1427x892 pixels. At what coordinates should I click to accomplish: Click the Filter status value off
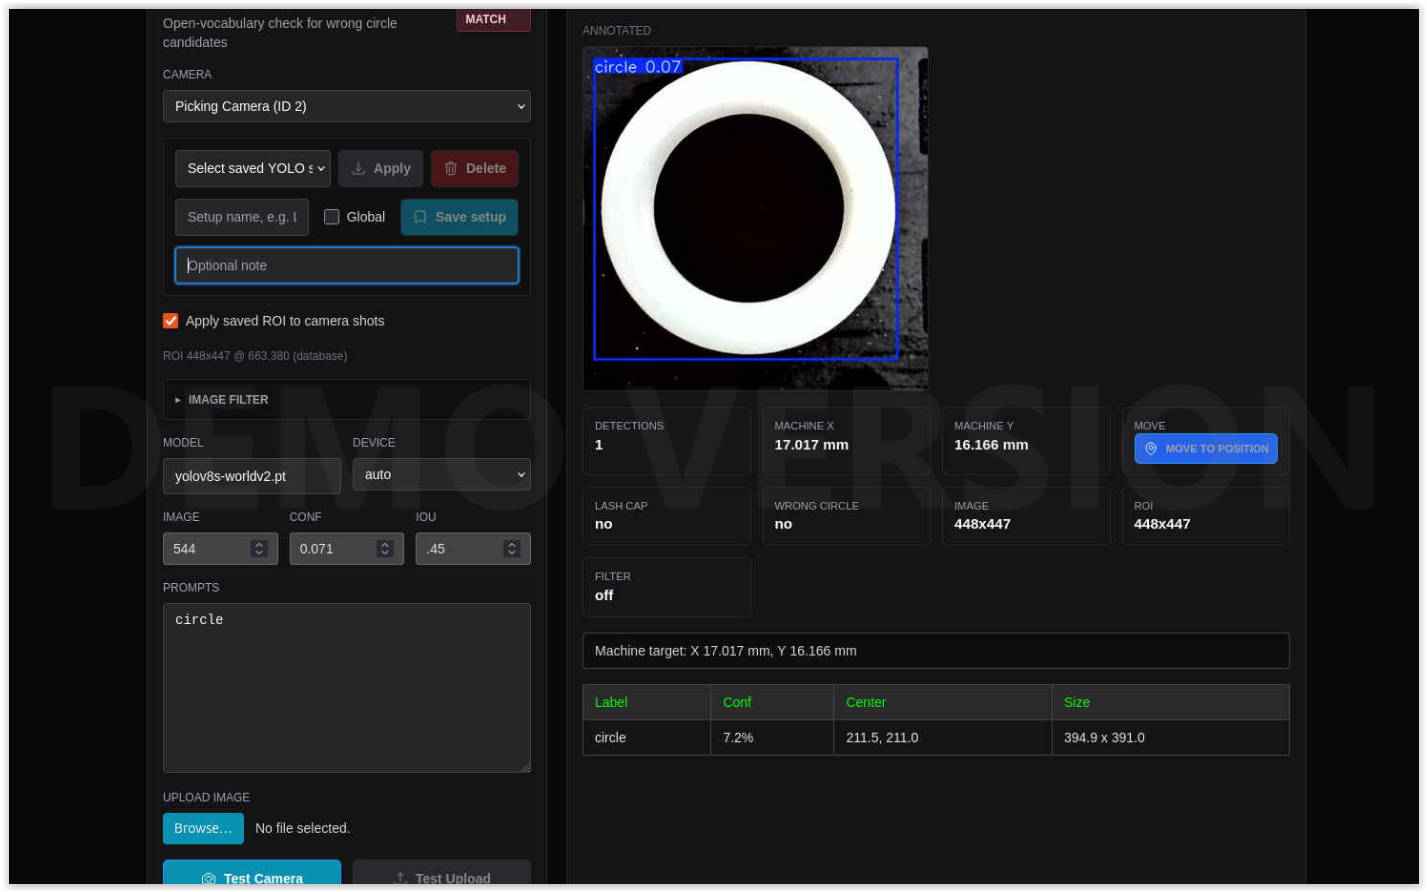[604, 595]
